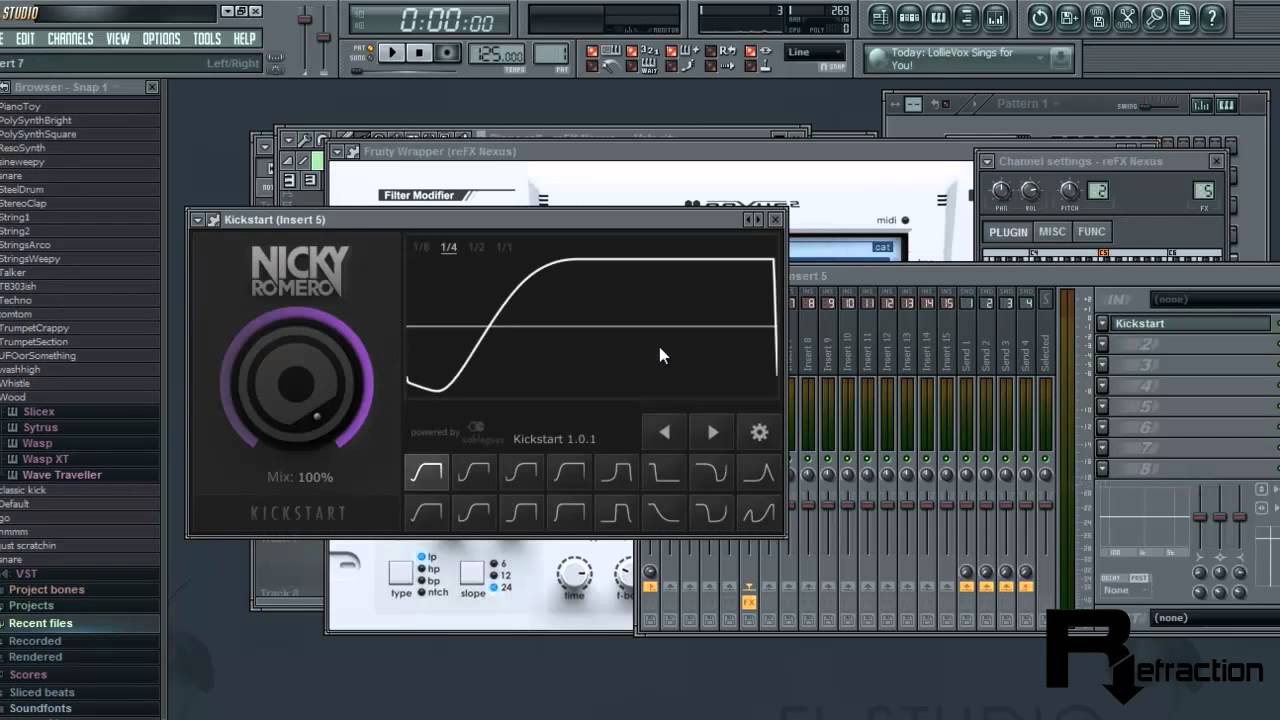Open menu arrow for Kickstart effect slot
Screen dimensions: 1280x720
1102,323
